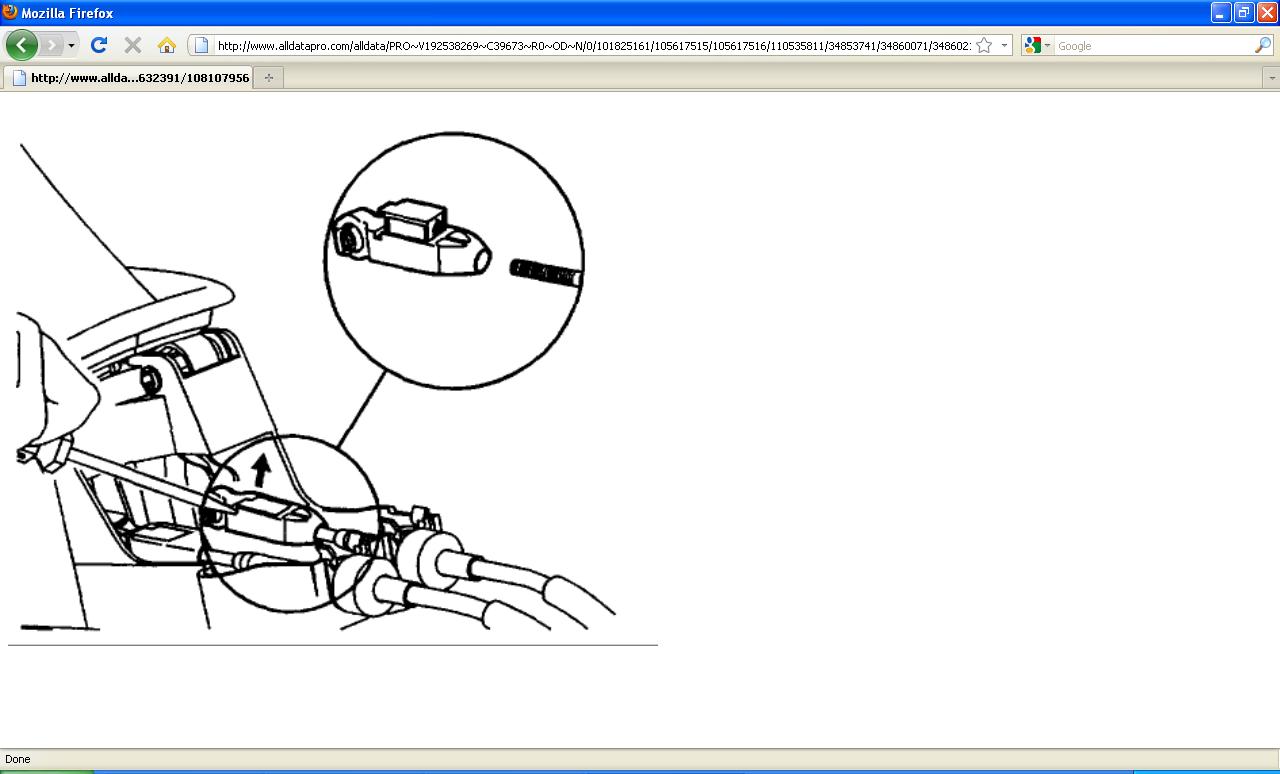Click the "Done" status bar text
1280x774 pixels.
(17, 759)
